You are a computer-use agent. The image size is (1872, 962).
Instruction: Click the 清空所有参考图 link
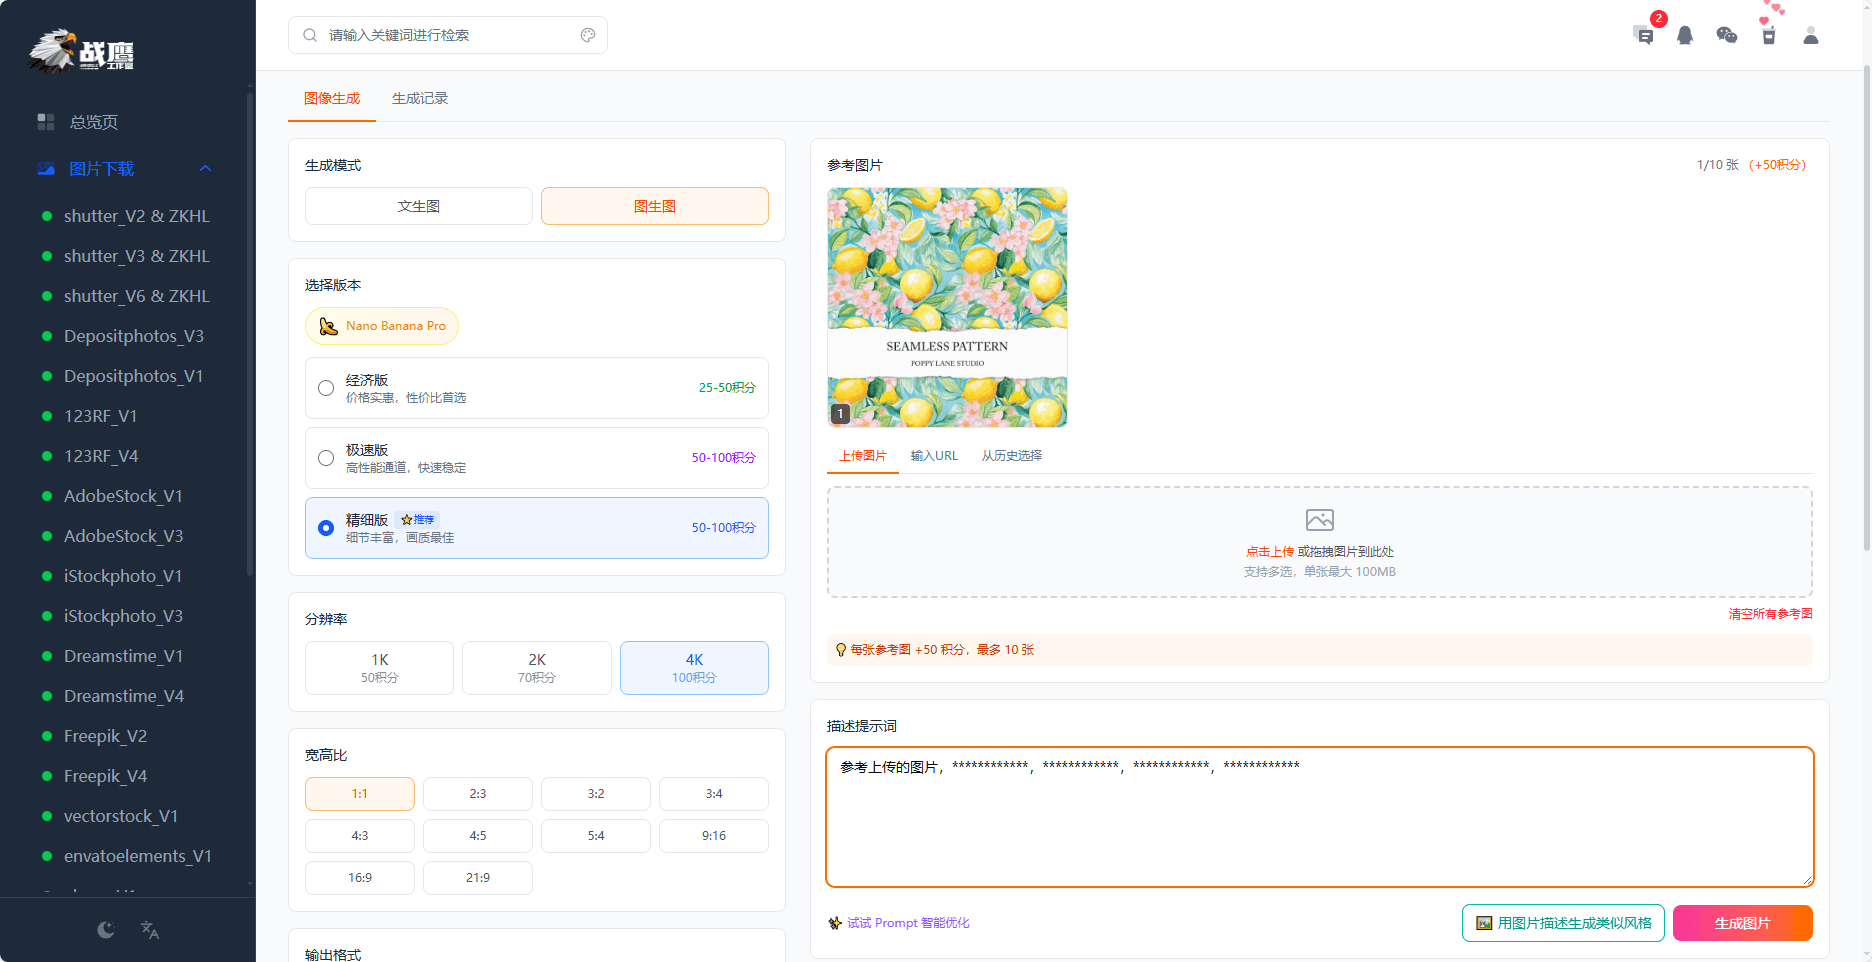pos(1771,613)
